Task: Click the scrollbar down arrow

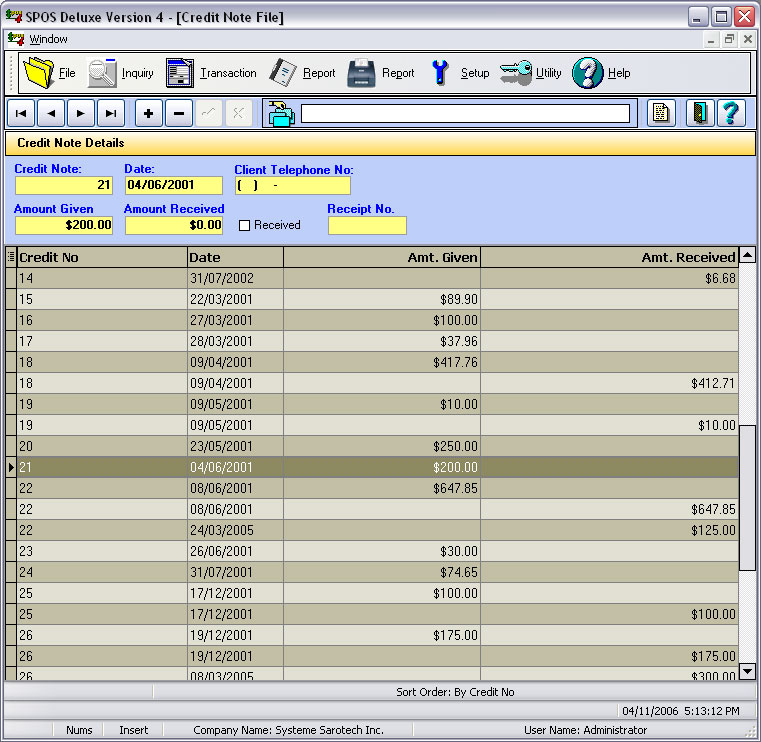Action: click(x=747, y=672)
